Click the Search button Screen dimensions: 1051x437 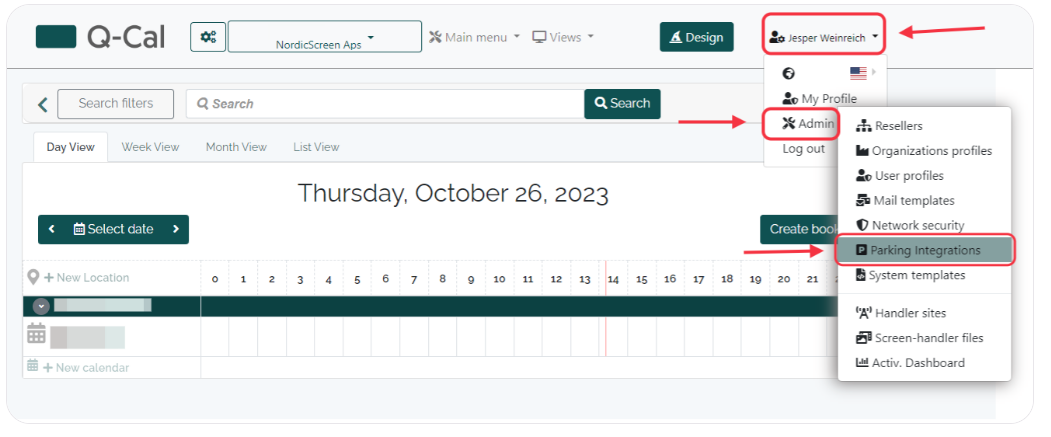pos(622,104)
